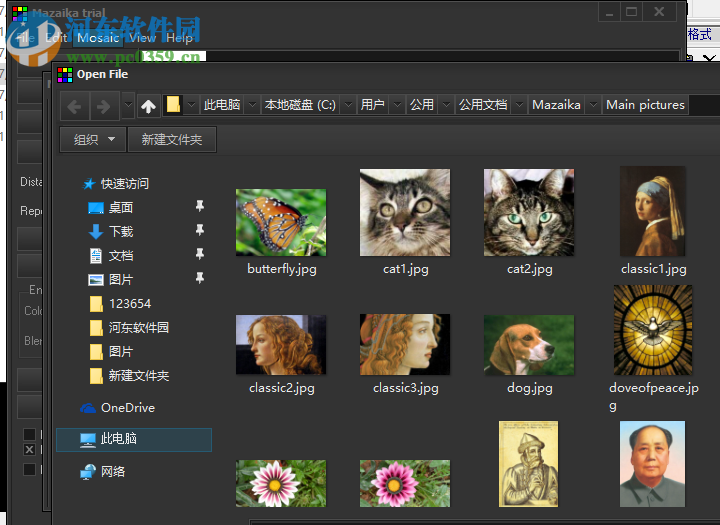Click the Forward navigation arrow
The width and height of the screenshot is (720, 525).
point(104,106)
